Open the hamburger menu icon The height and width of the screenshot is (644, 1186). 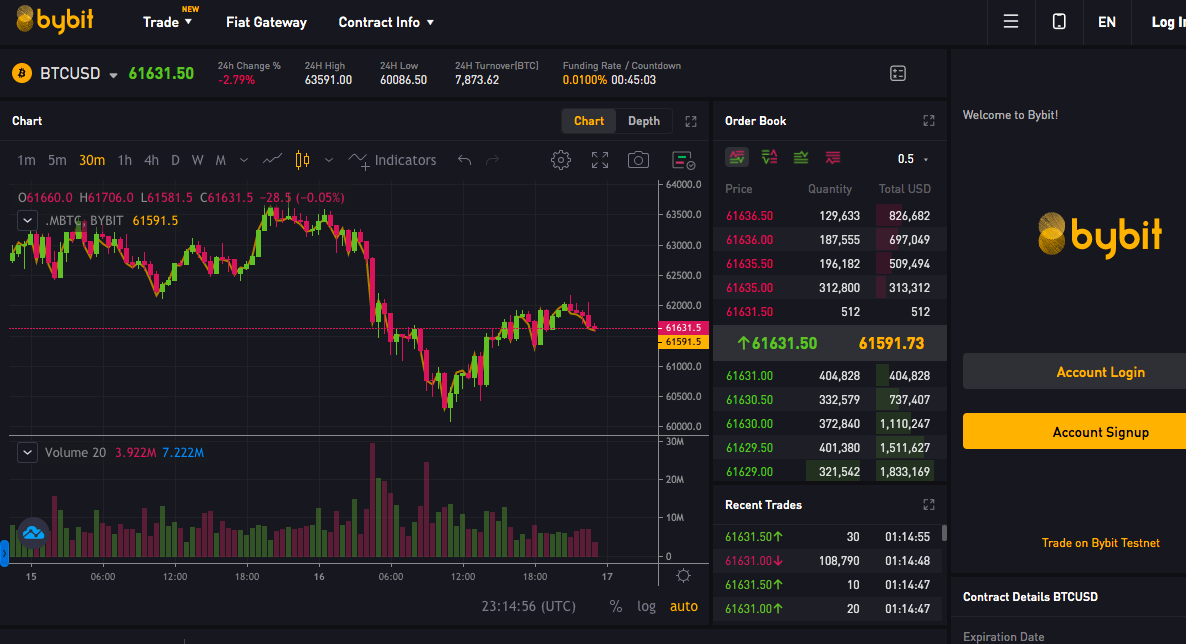pos(1011,22)
